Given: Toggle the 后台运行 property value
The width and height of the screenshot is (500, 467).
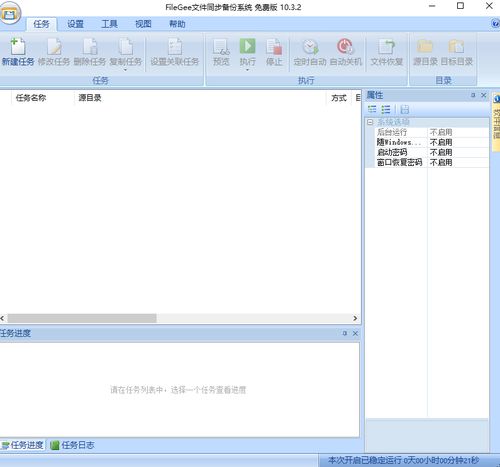Looking at the screenshot, I should click(x=458, y=132).
